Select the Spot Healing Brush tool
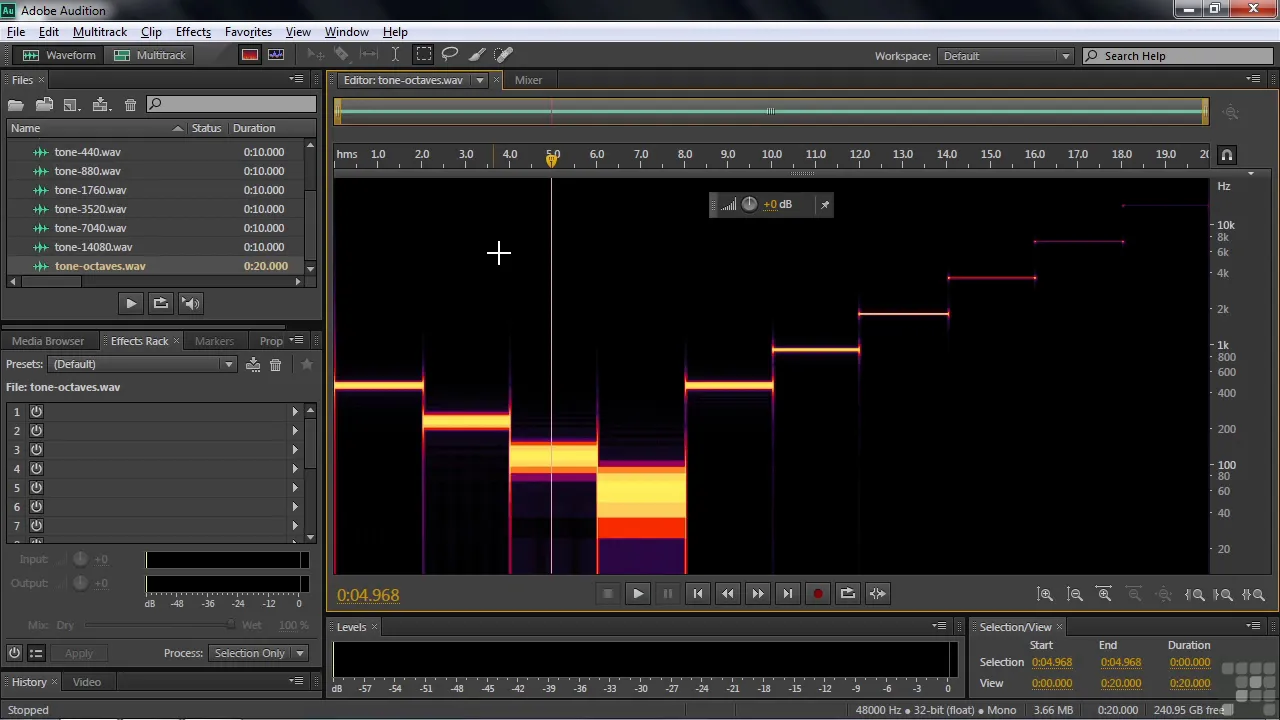This screenshot has width=1280, height=720. point(504,55)
